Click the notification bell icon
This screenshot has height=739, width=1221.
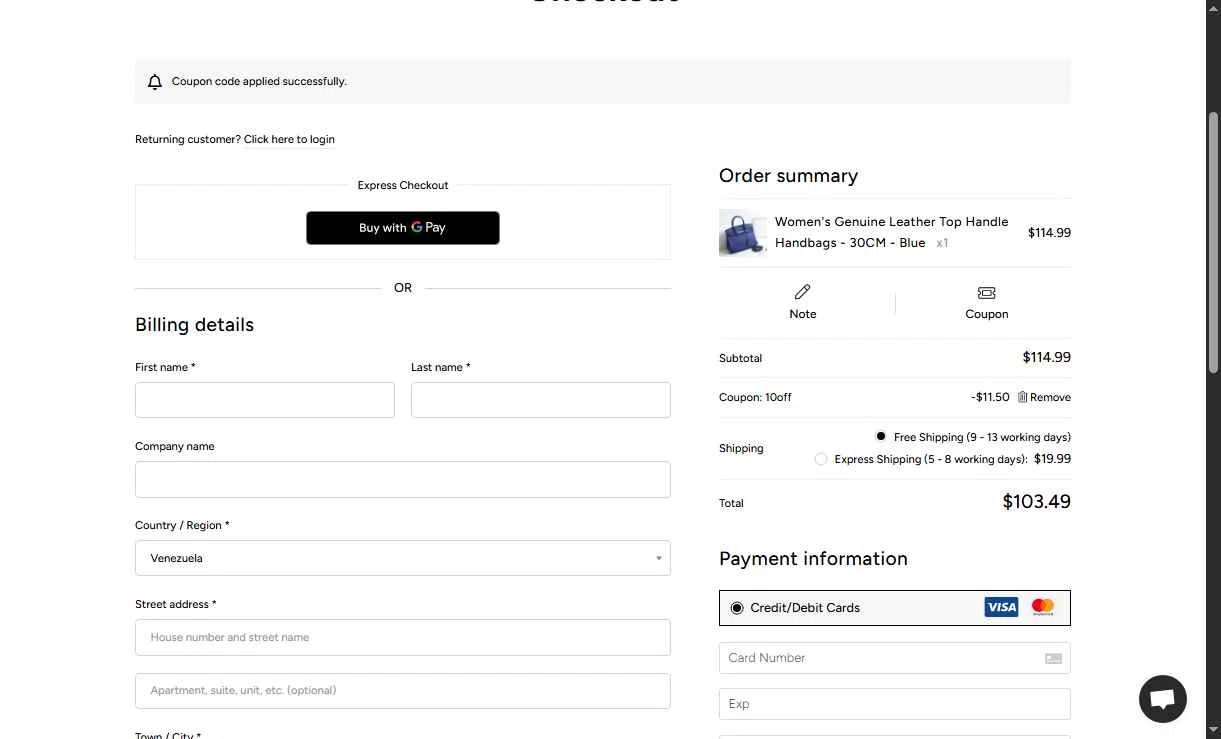(x=154, y=82)
